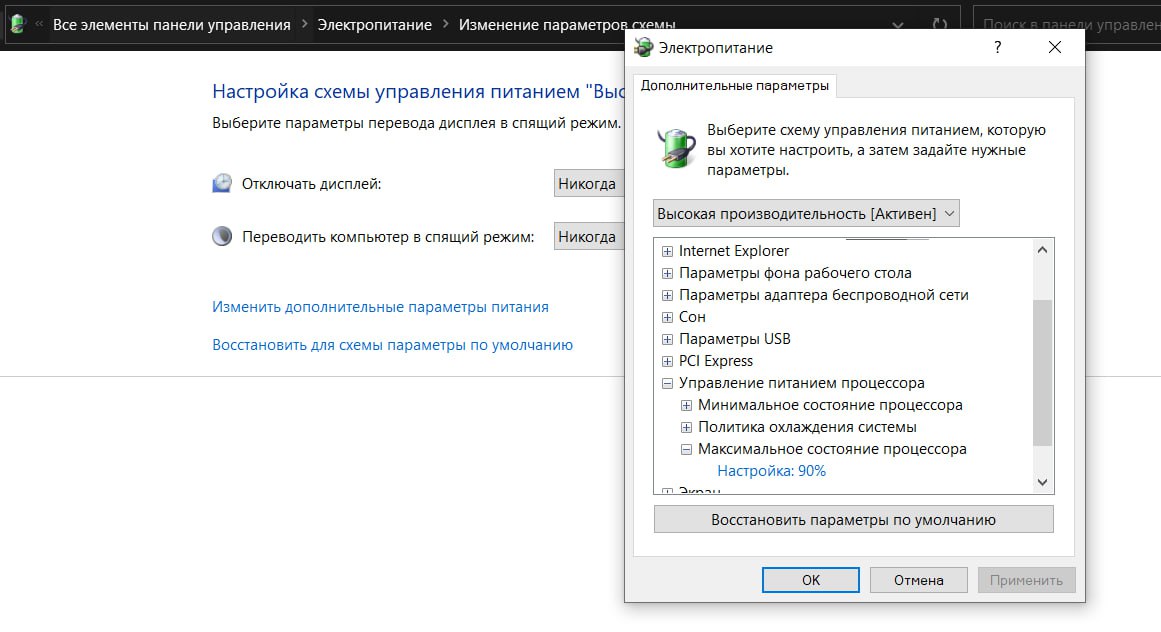This screenshot has height=632, width=1161.
Task: Collapse the processor power management node
Action: (x=667, y=383)
